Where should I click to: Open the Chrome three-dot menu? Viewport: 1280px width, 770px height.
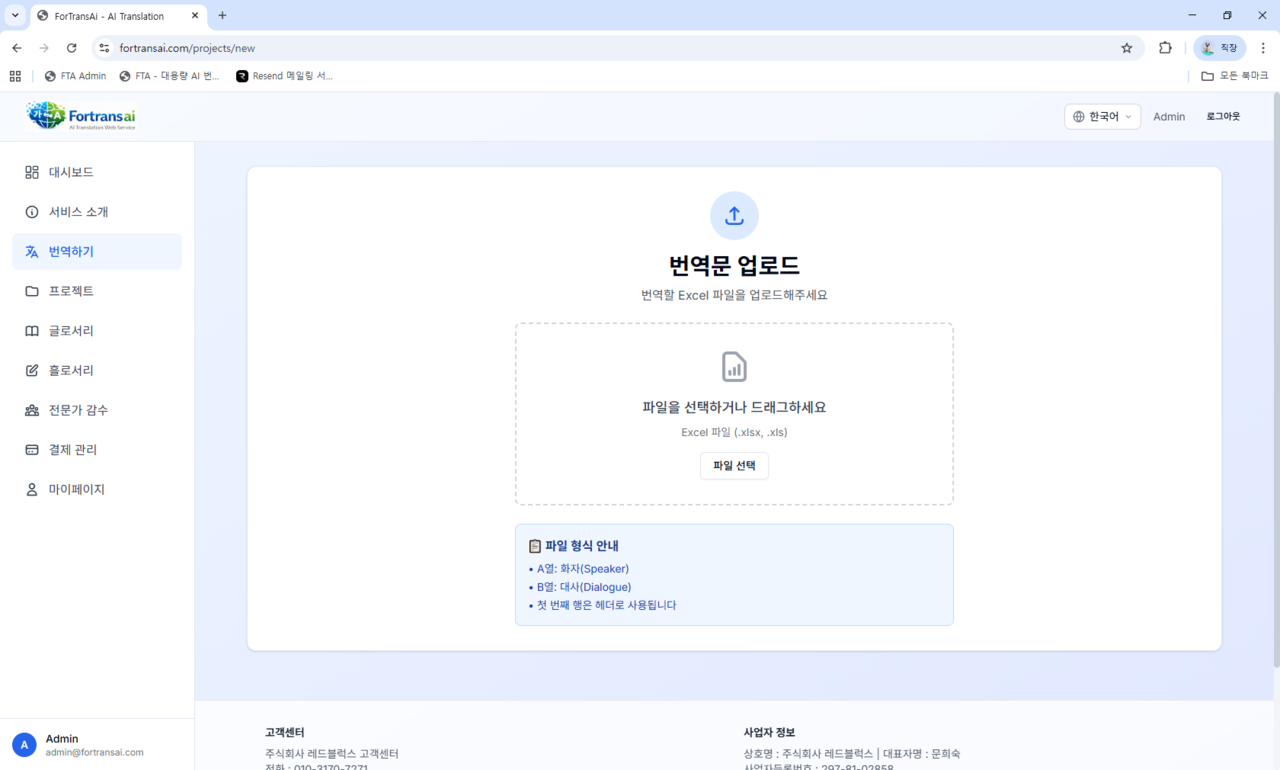pos(1263,48)
